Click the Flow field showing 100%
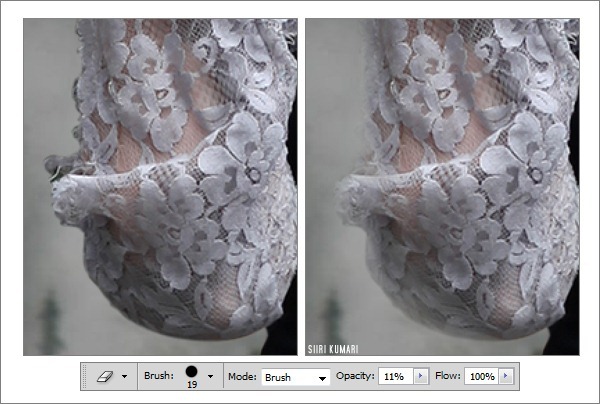Viewport: 600px width, 404px height. coord(481,377)
